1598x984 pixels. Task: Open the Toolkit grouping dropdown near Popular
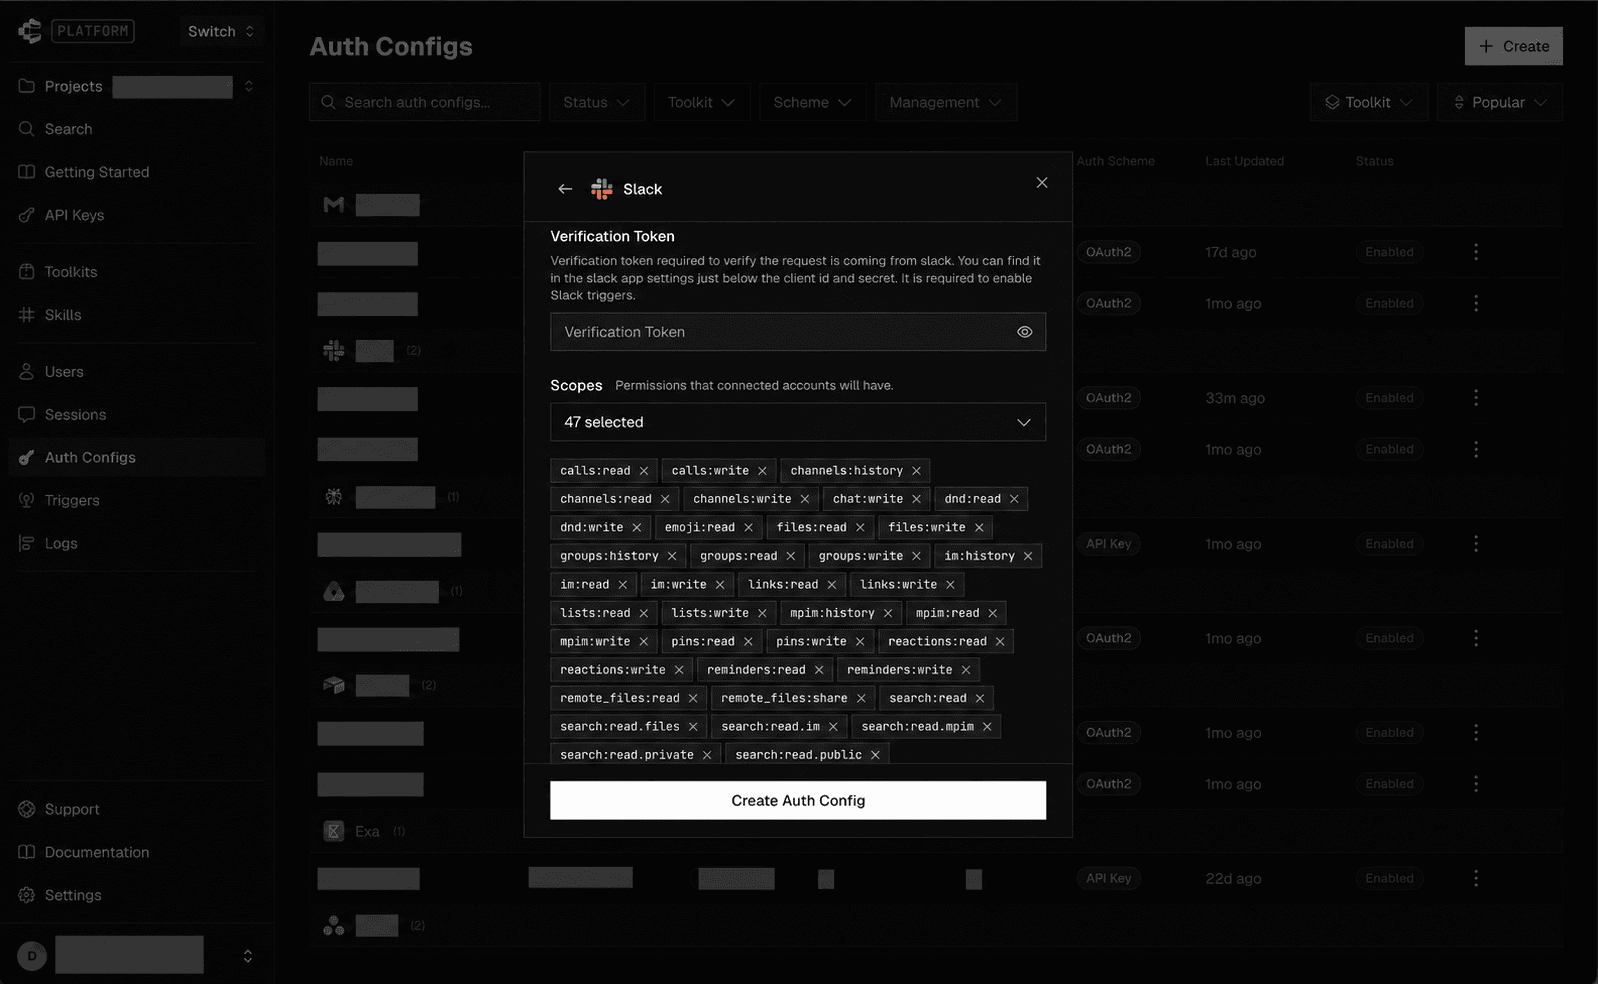coord(1368,102)
